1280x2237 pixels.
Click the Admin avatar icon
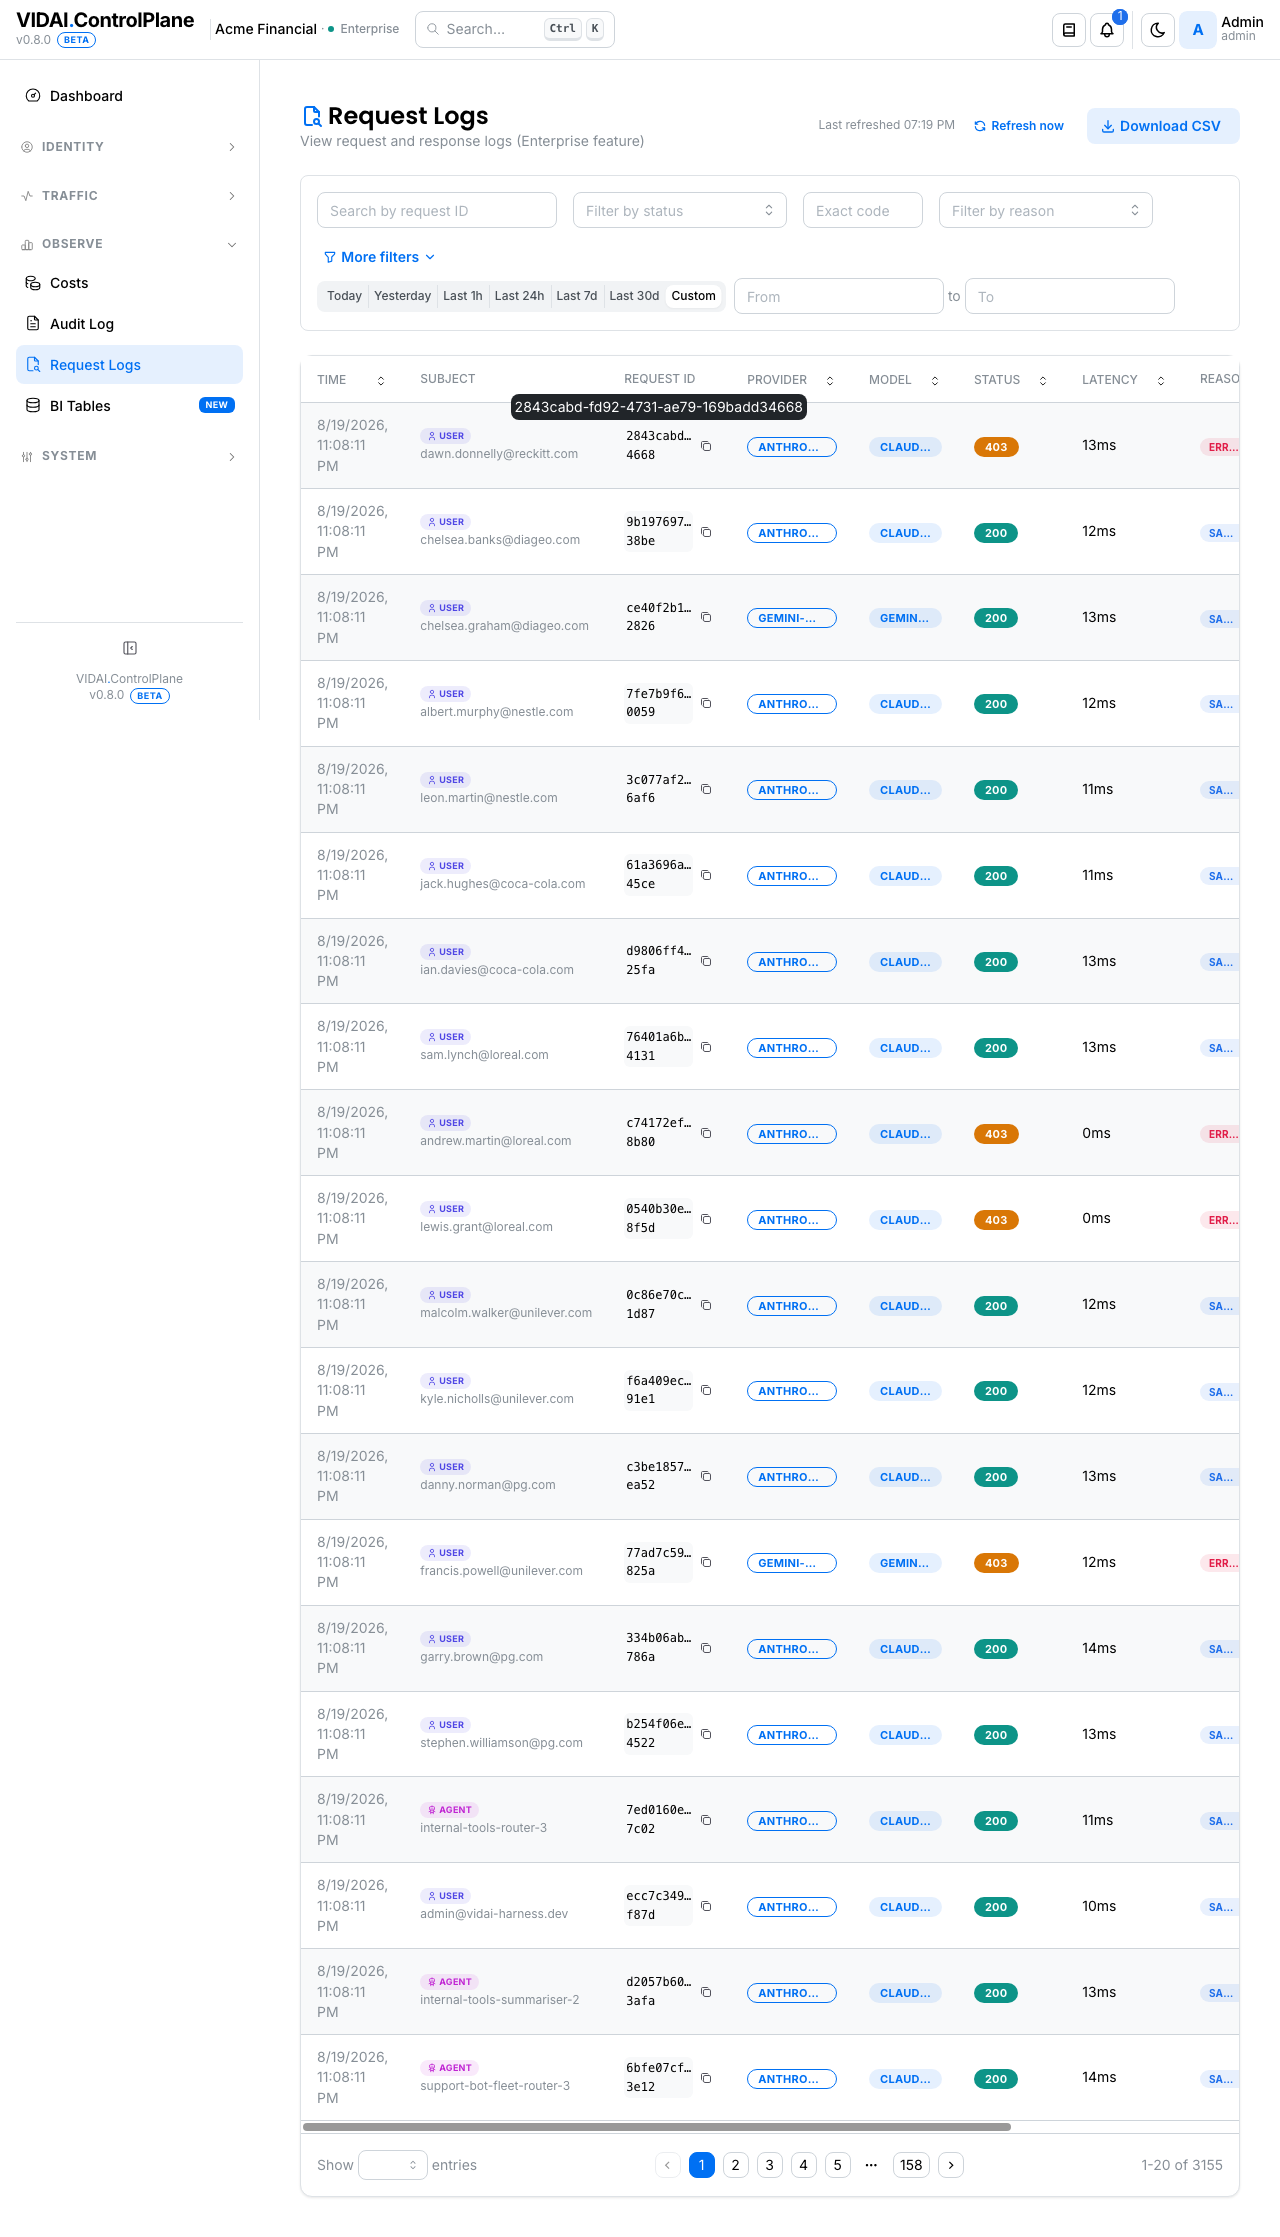[x=1198, y=30]
